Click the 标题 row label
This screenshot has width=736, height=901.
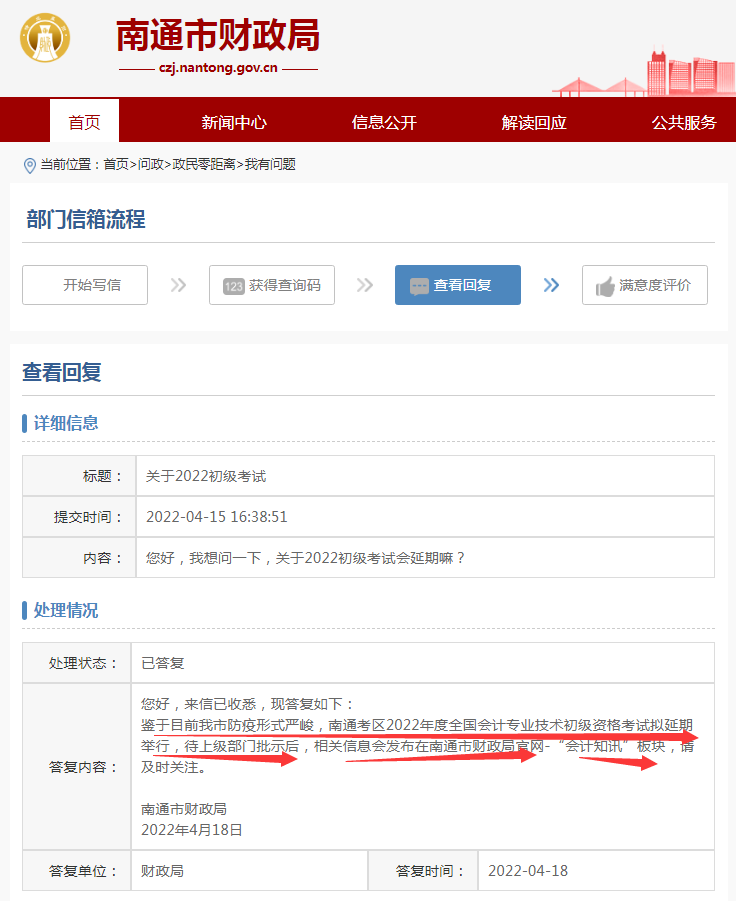click(103, 476)
